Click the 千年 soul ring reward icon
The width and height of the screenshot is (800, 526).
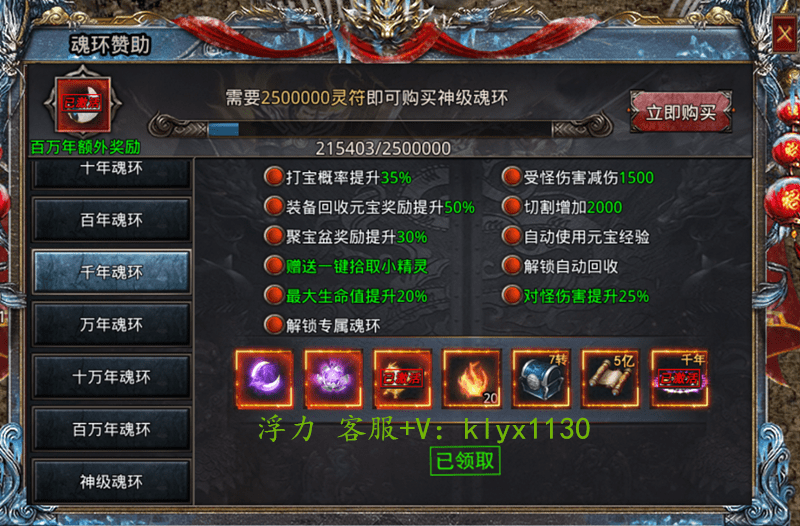pos(680,379)
